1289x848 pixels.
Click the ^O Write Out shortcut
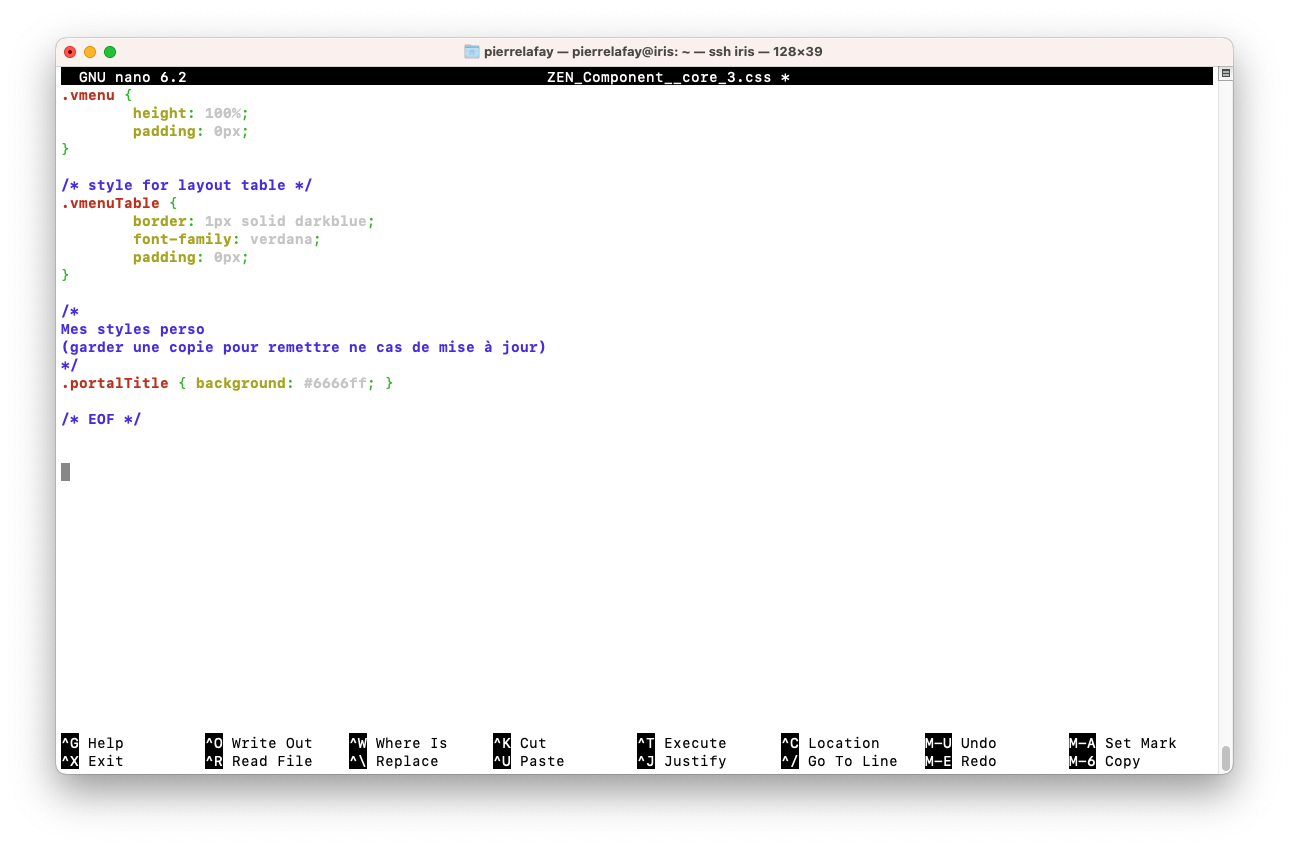[x=258, y=743]
